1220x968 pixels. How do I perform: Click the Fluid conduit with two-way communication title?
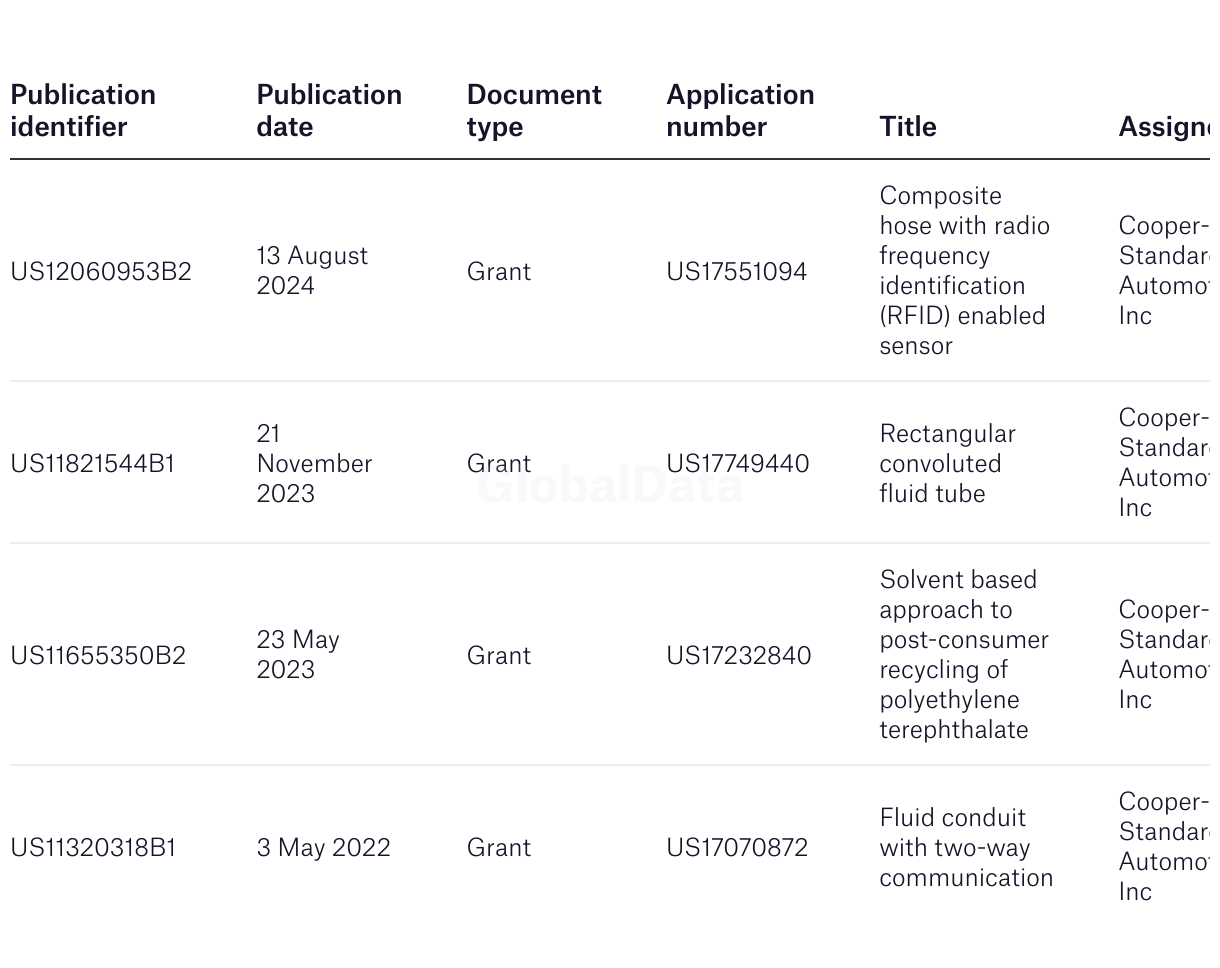966,848
